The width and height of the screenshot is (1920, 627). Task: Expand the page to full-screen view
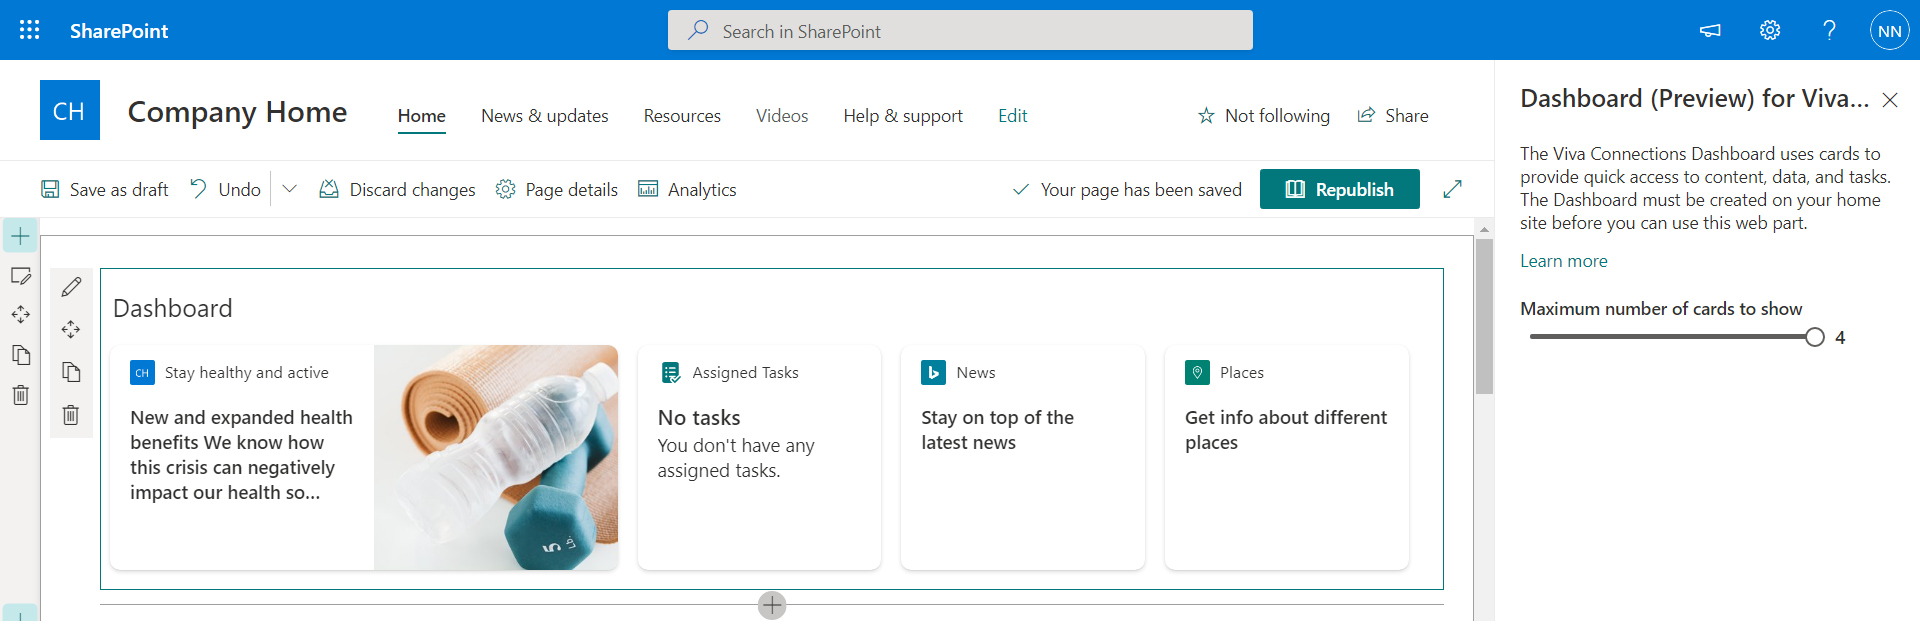[1452, 189]
